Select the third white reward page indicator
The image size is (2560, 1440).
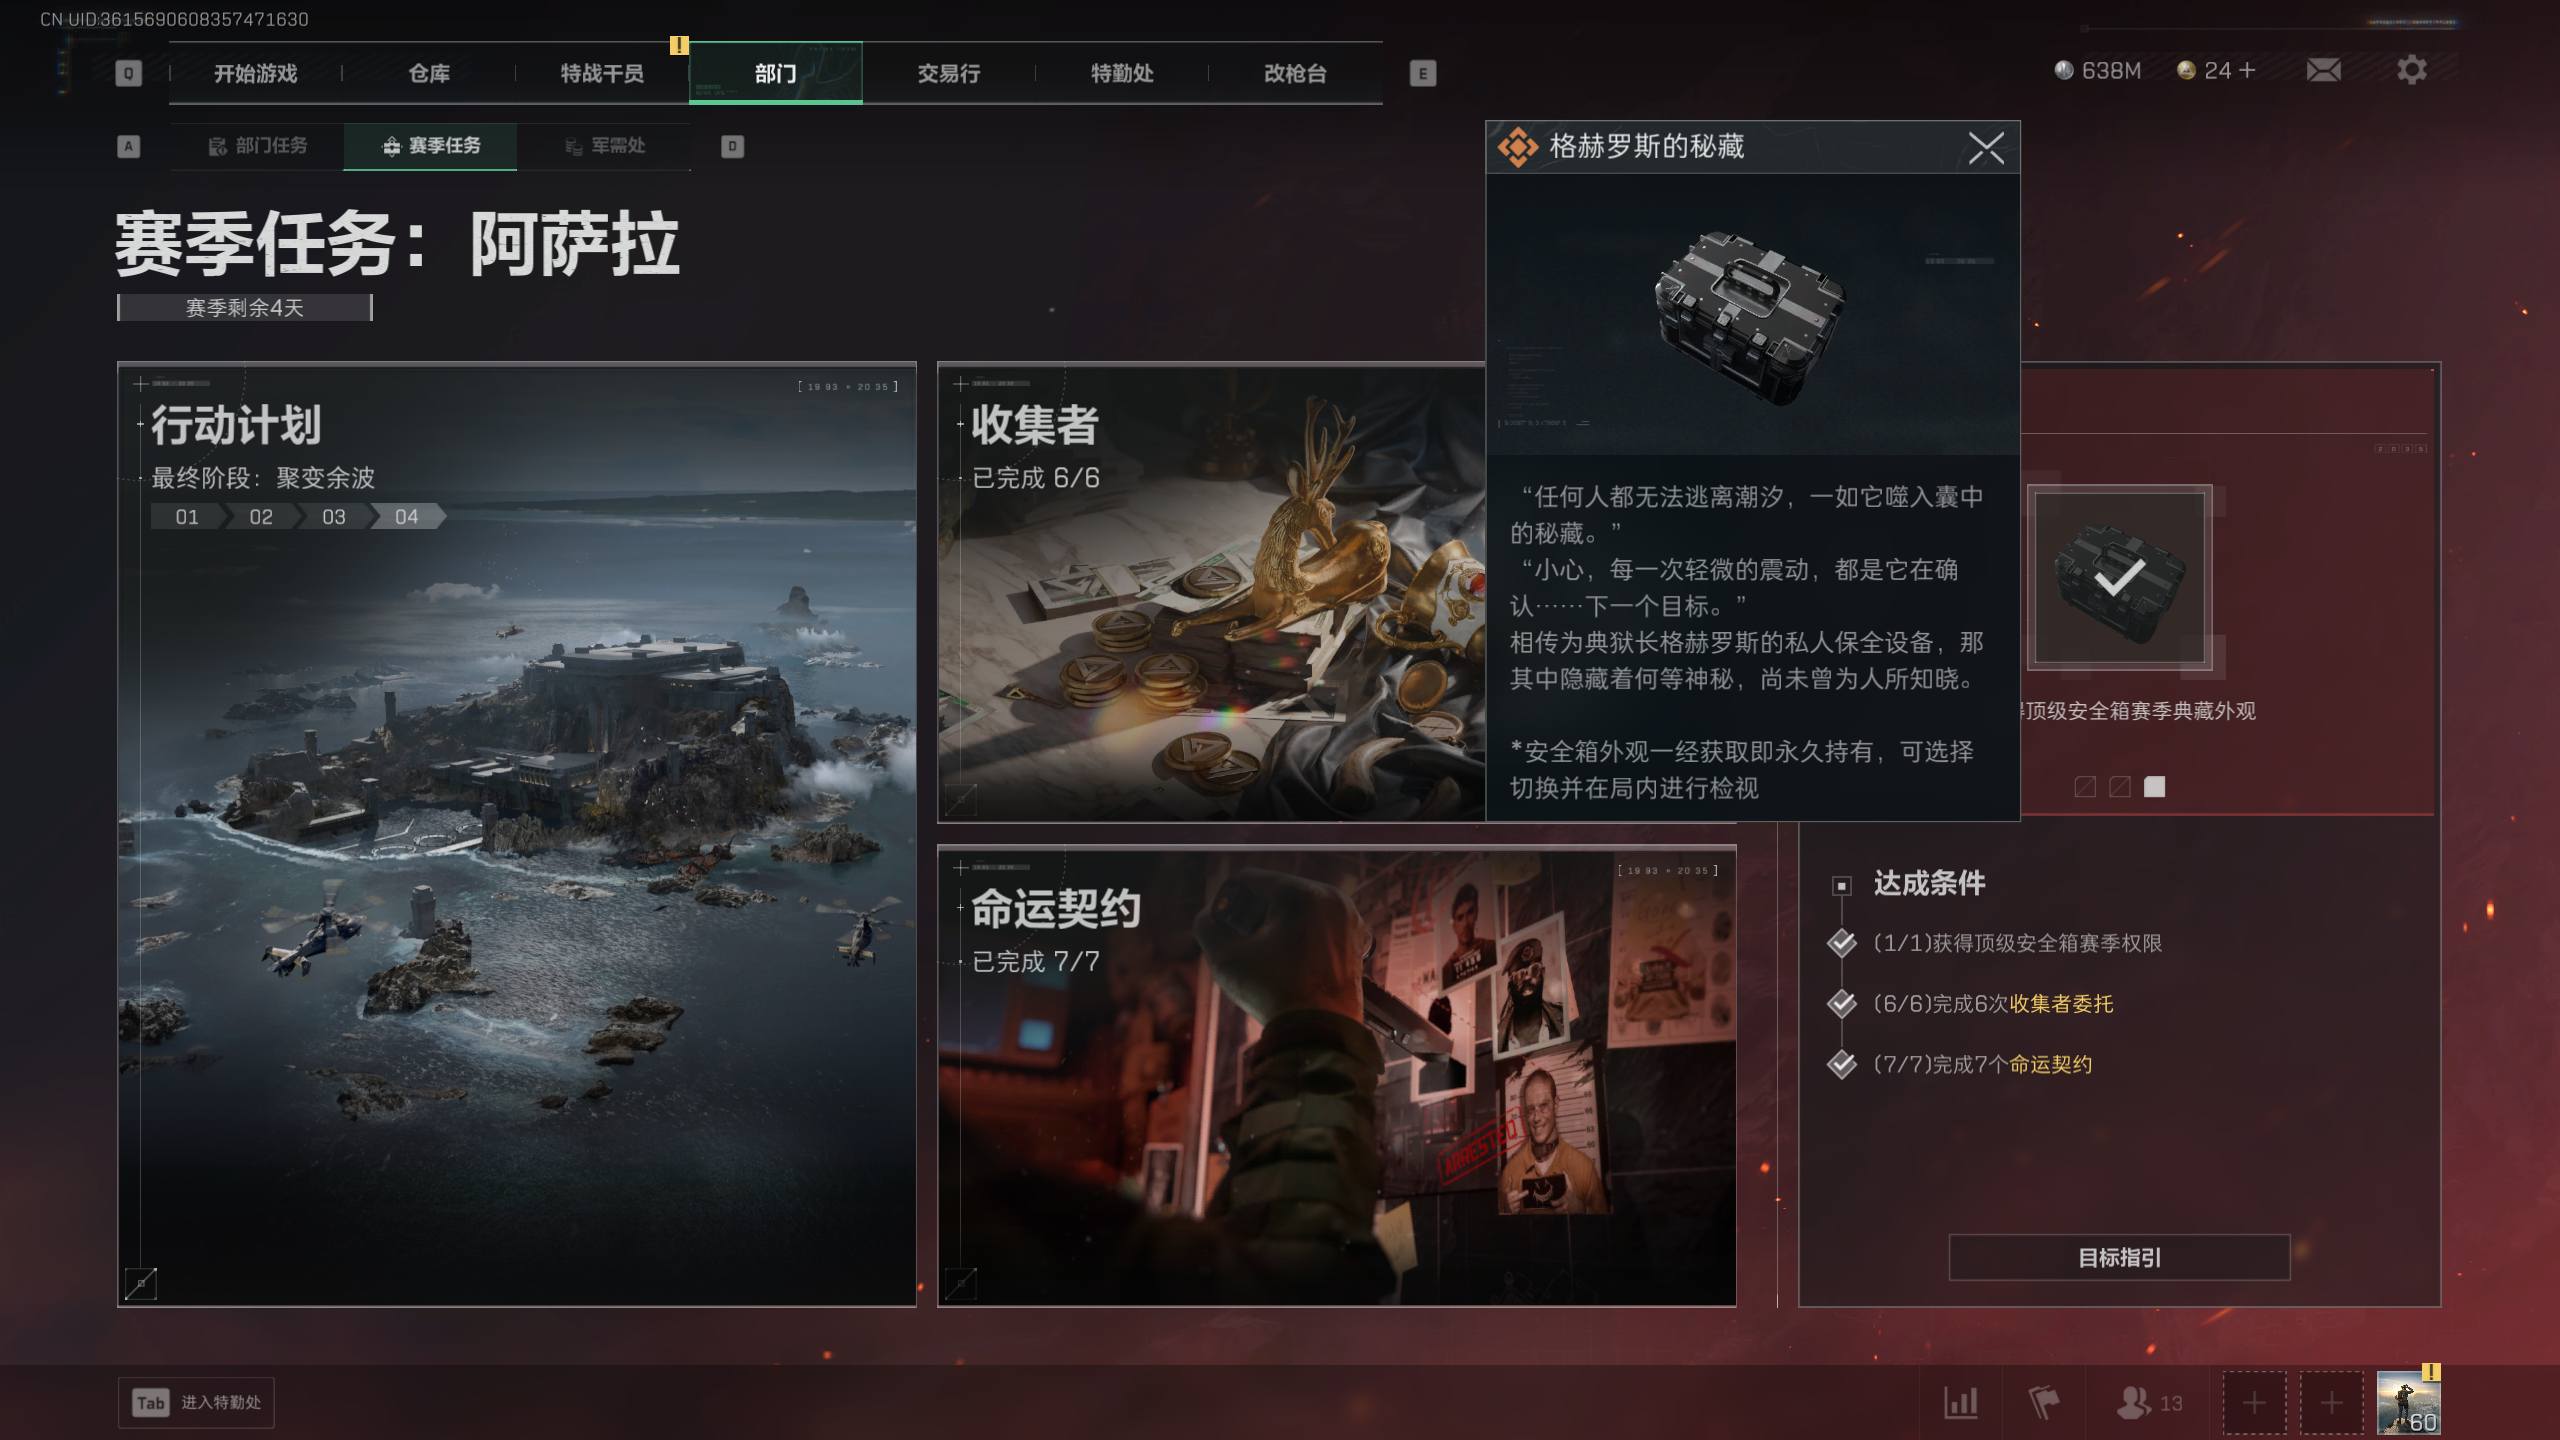(2154, 787)
